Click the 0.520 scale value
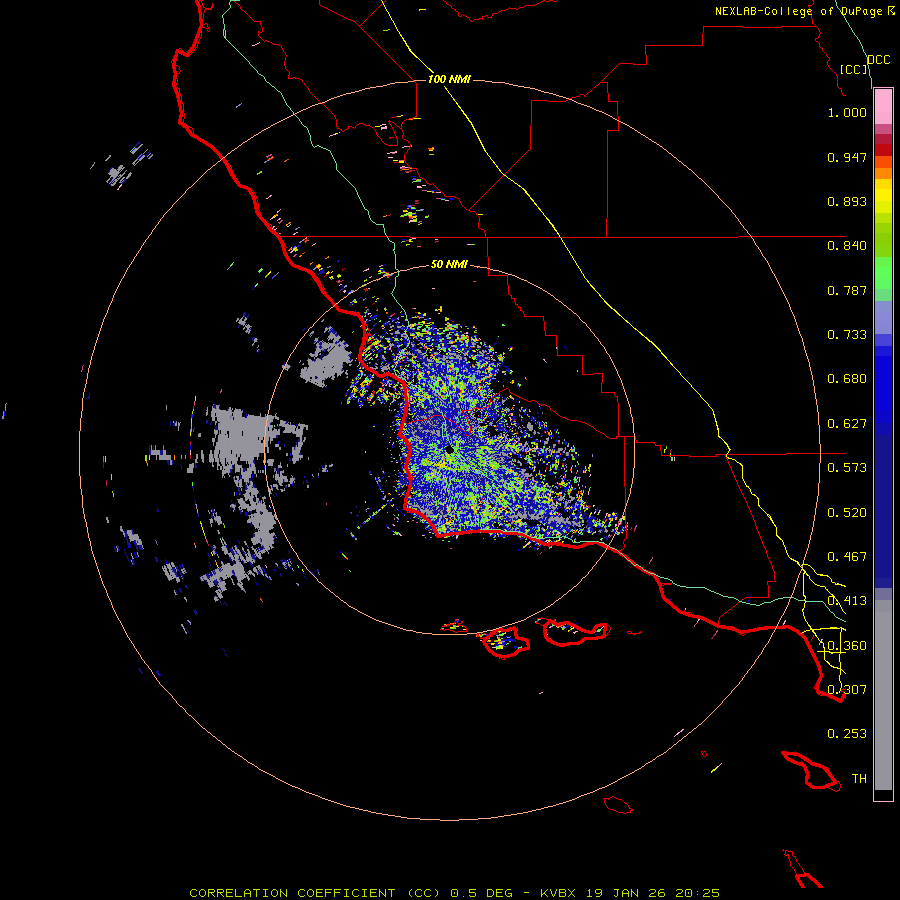The width and height of the screenshot is (900, 900). 847,513
